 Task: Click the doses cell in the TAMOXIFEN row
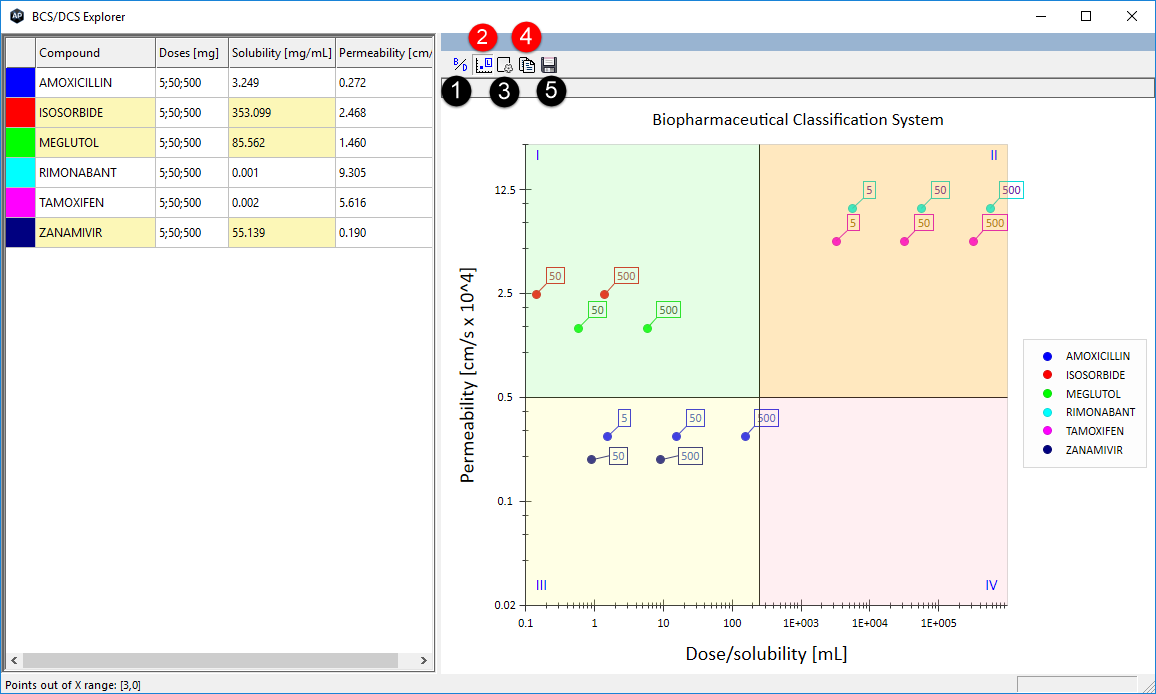pos(192,203)
